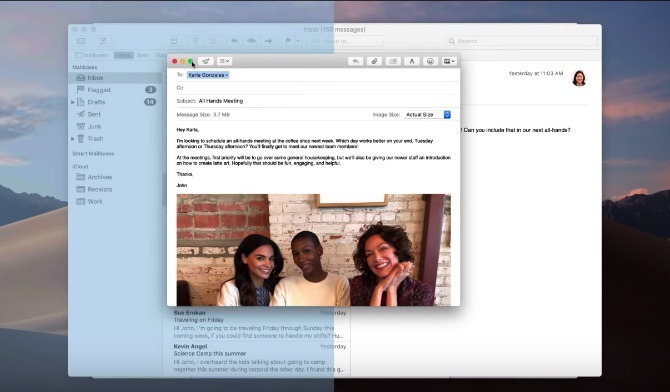Click the Mailboxes button in favorites bar
Viewport: 670px width, 392px height.
click(92, 55)
